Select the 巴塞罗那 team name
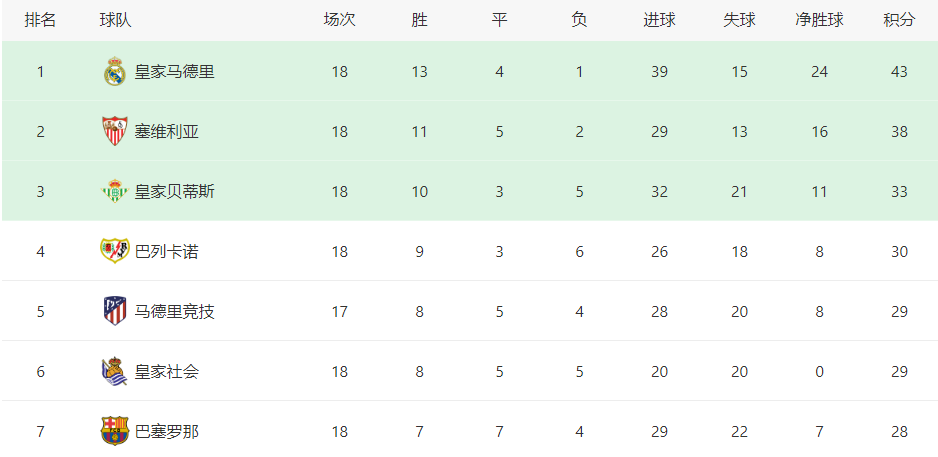The width and height of the screenshot is (938, 457). (166, 432)
